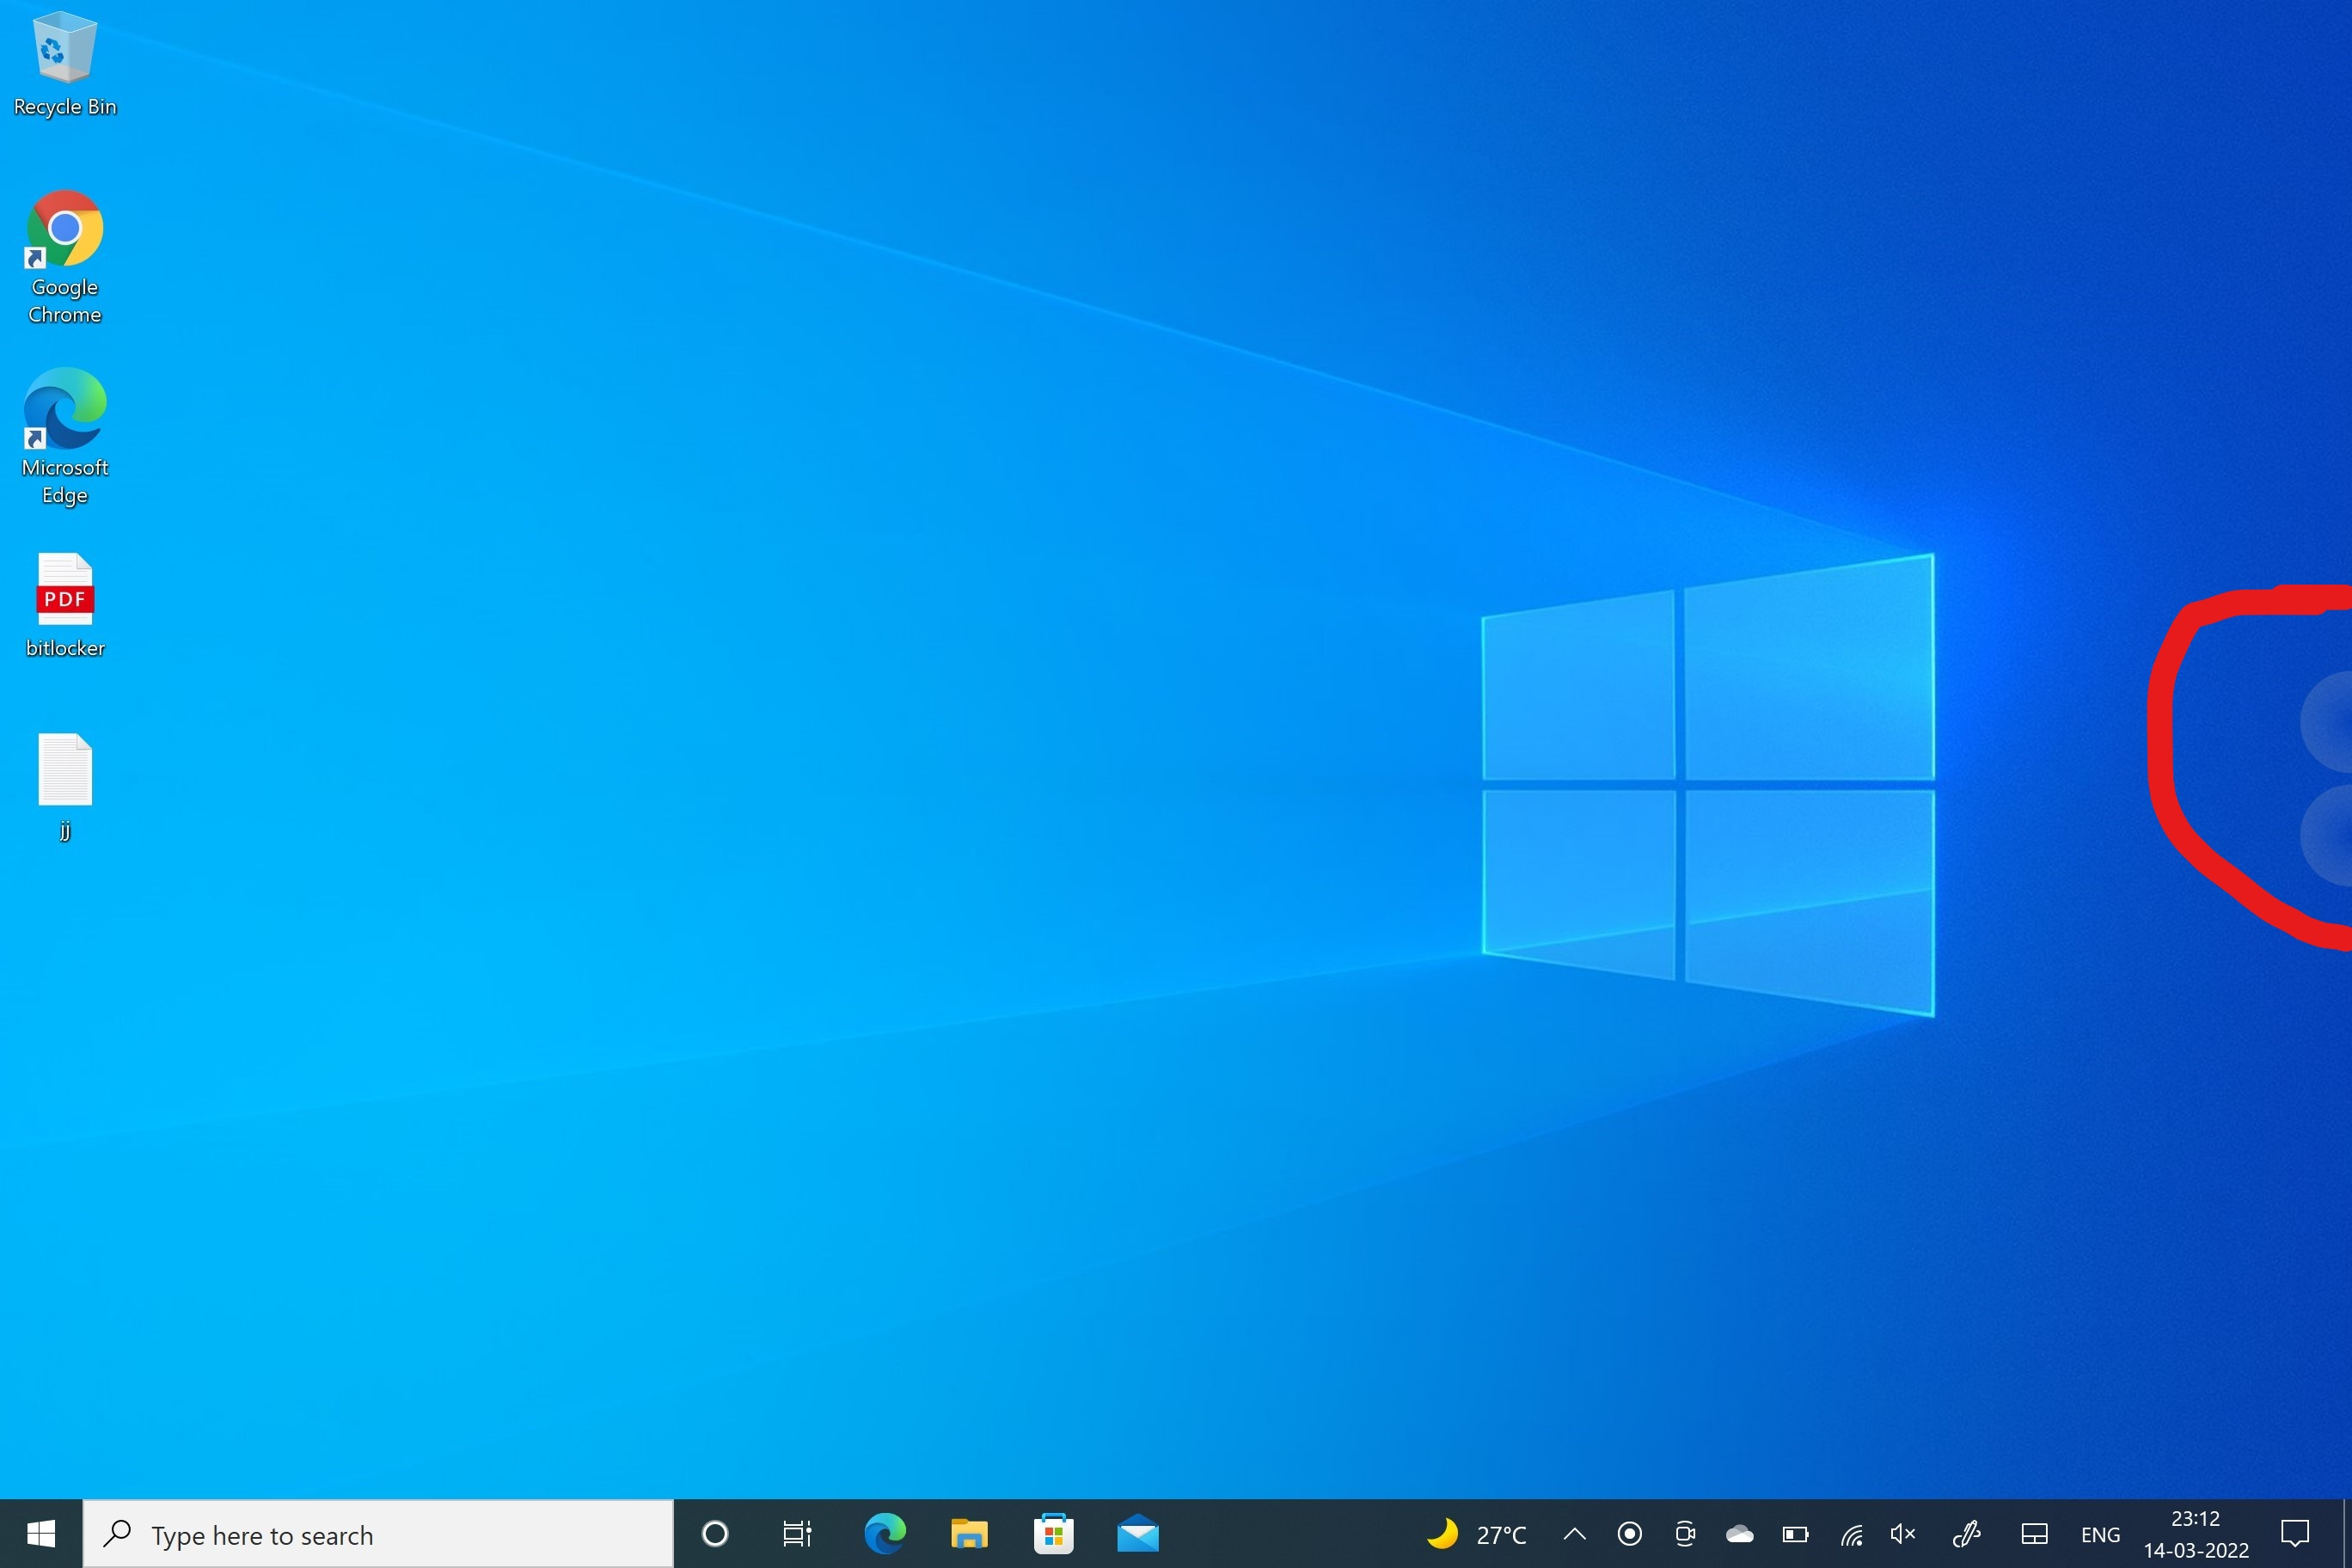The image size is (2352, 1568).
Task: Select the jj text file
Action: coord(65,785)
